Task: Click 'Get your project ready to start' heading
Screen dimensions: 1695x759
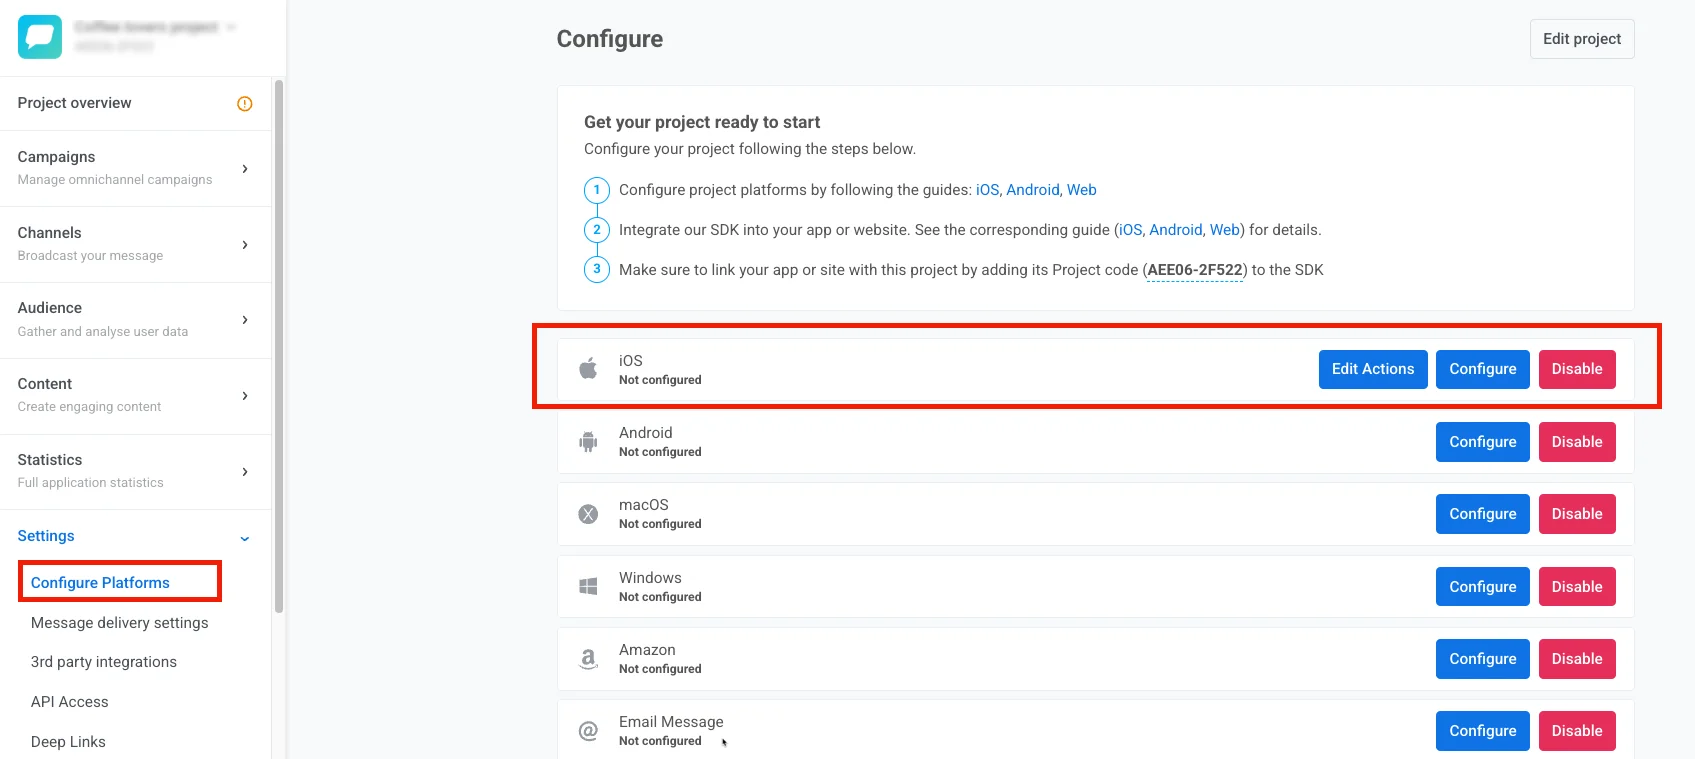Action: [702, 122]
